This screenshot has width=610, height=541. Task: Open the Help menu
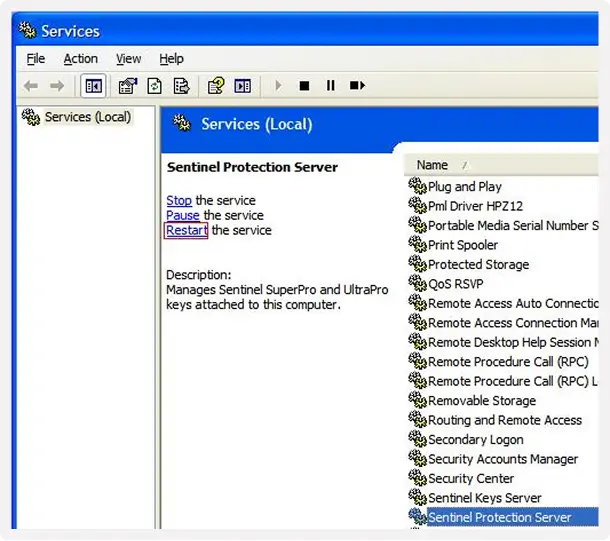[x=171, y=59]
